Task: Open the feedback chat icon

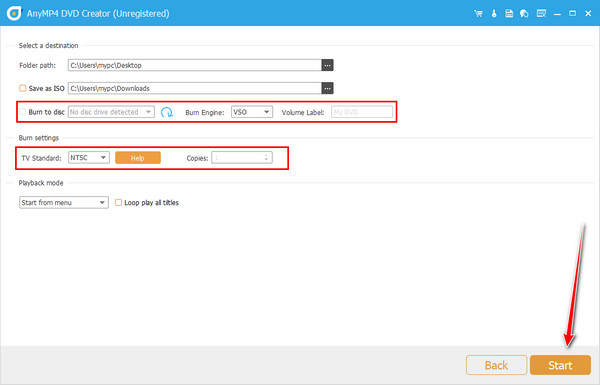Action: pyautogui.click(x=524, y=14)
